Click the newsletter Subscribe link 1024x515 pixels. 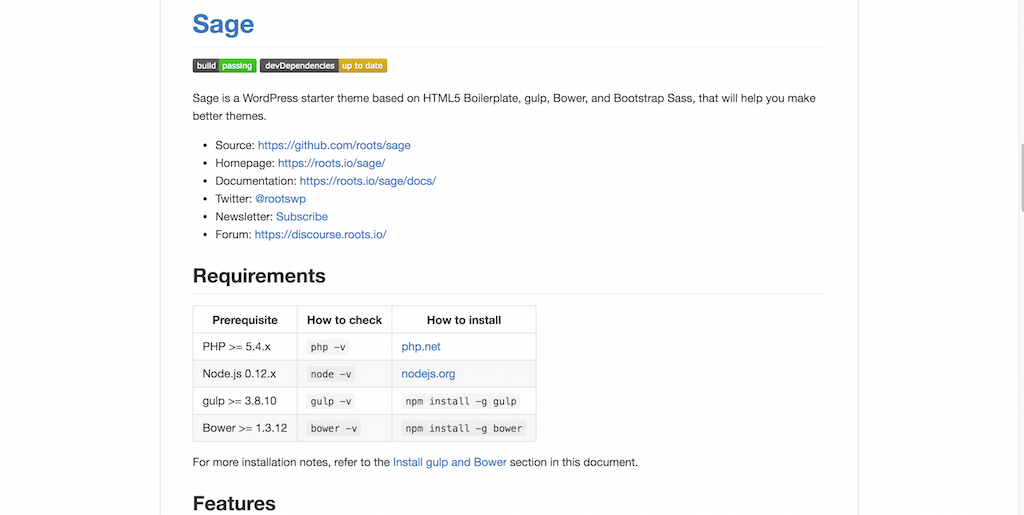pyautogui.click(x=302, y=217)
